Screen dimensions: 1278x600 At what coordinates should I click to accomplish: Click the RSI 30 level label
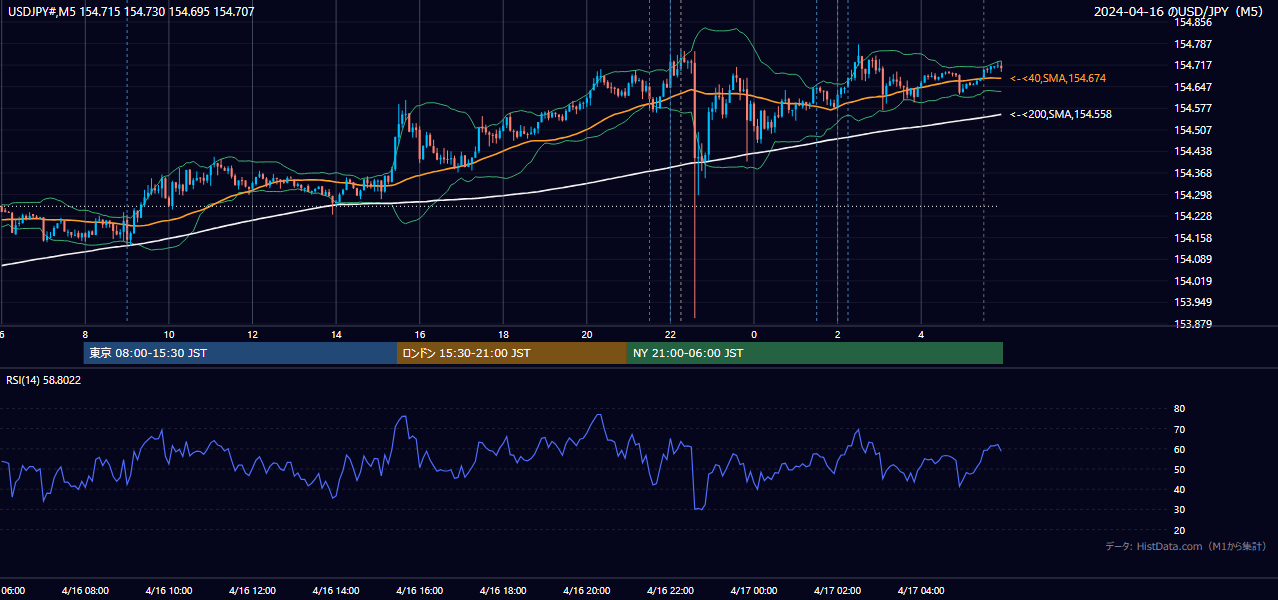(1179, 510)
